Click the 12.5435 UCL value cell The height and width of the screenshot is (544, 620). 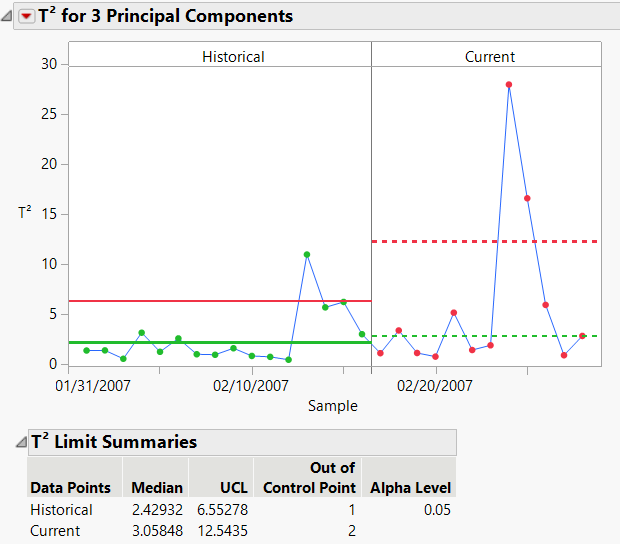(x=222, y=530)
